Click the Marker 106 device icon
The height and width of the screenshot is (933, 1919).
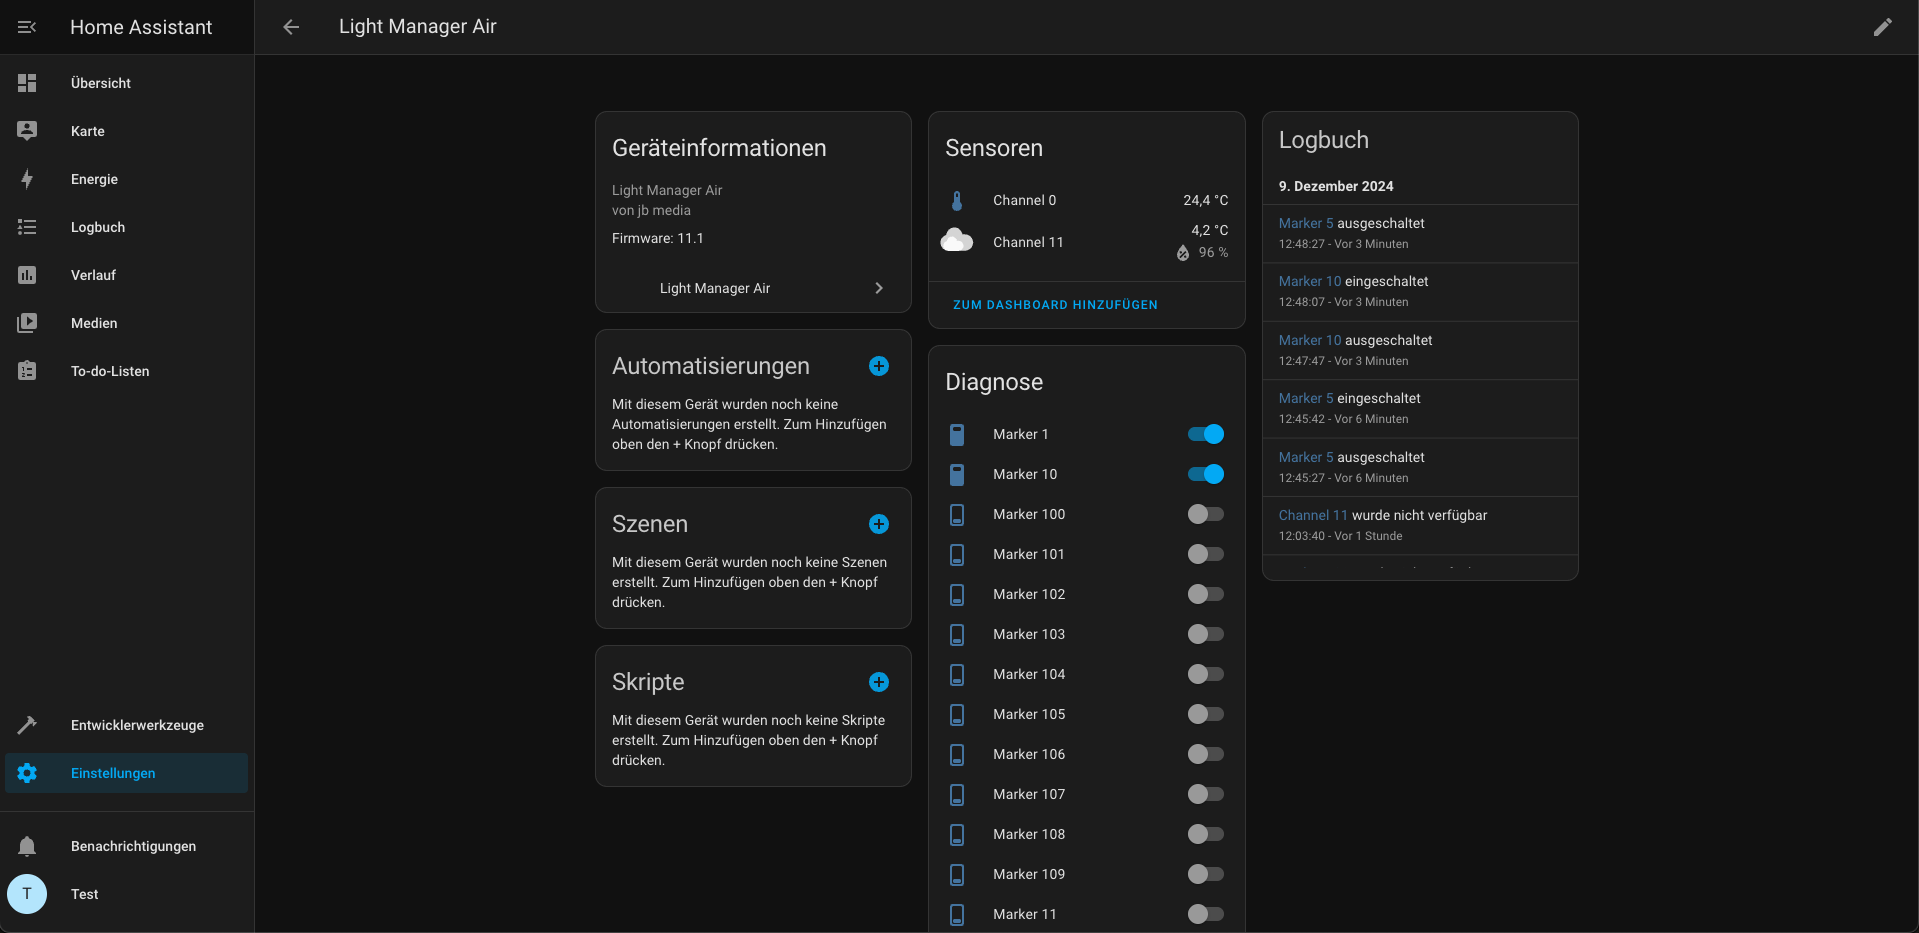point(957,754)
